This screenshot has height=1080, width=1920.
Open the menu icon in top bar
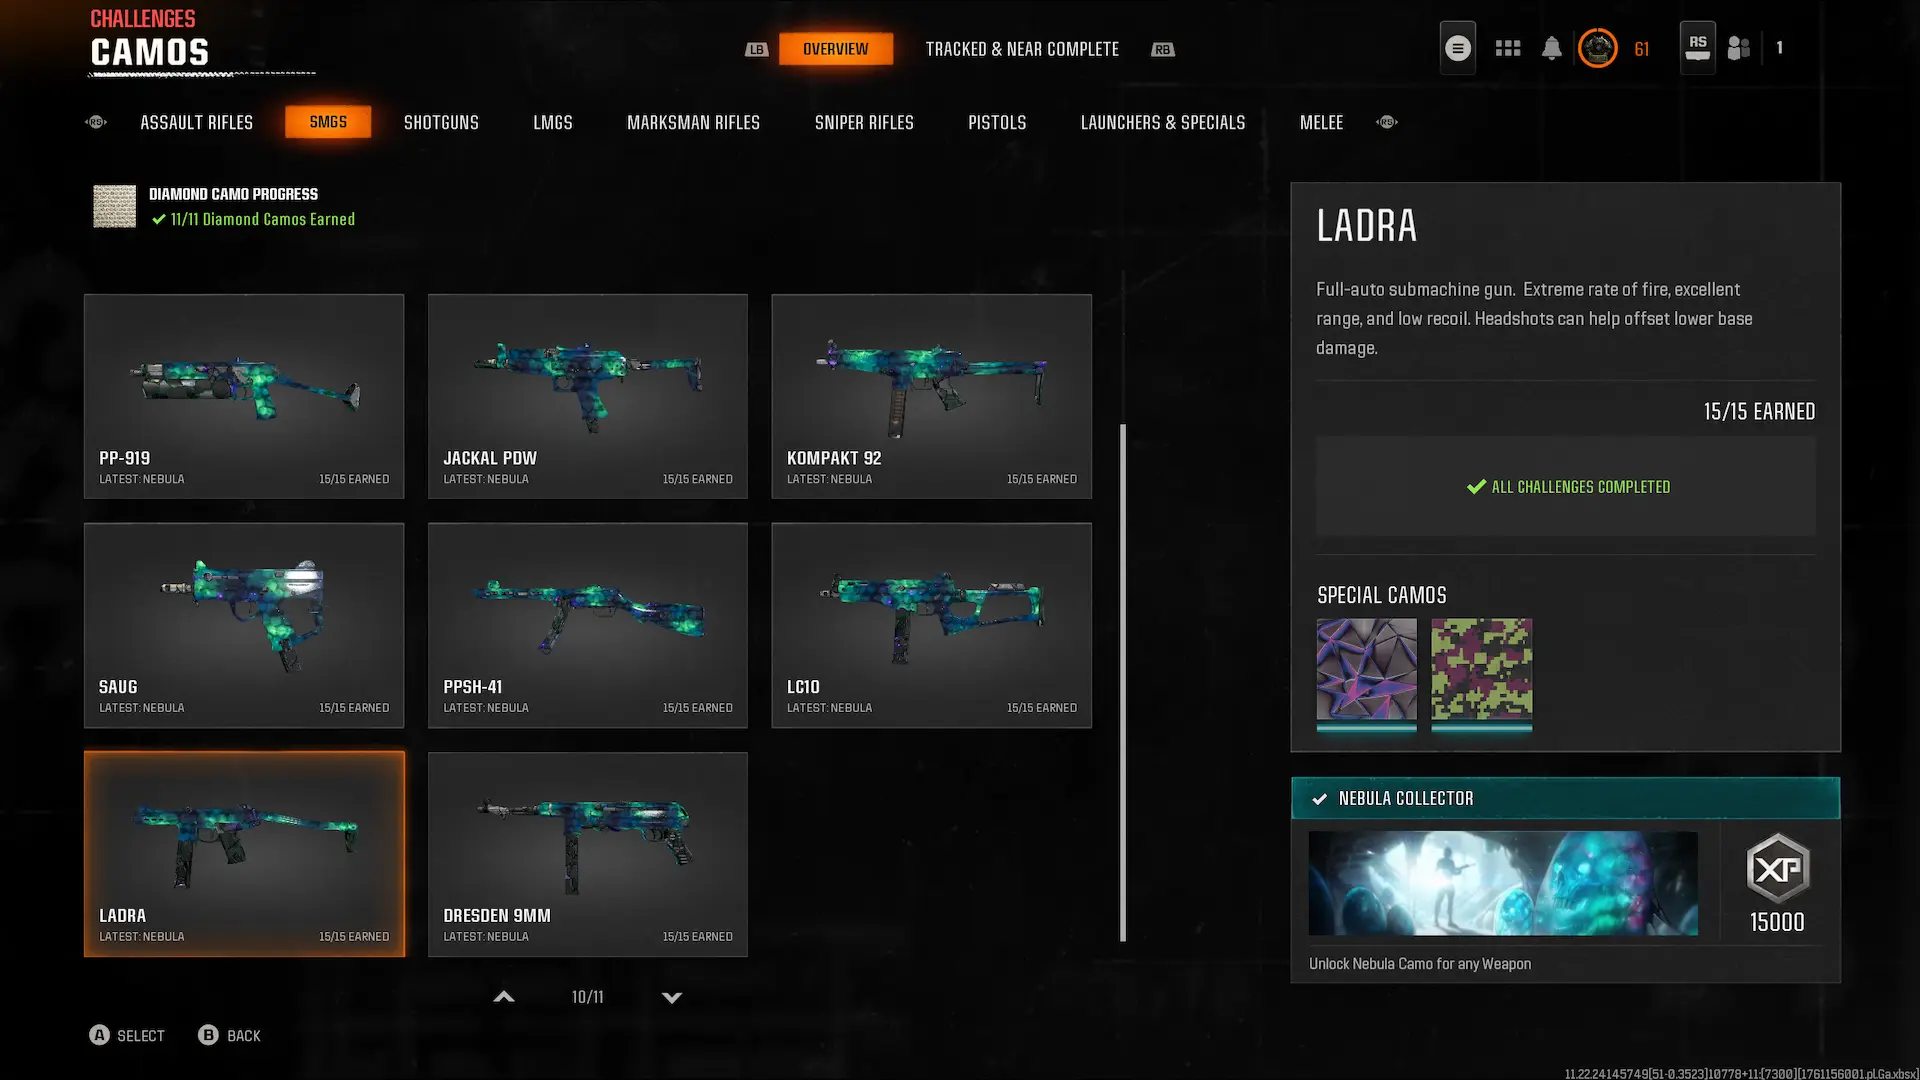(x=1457, y=48)
